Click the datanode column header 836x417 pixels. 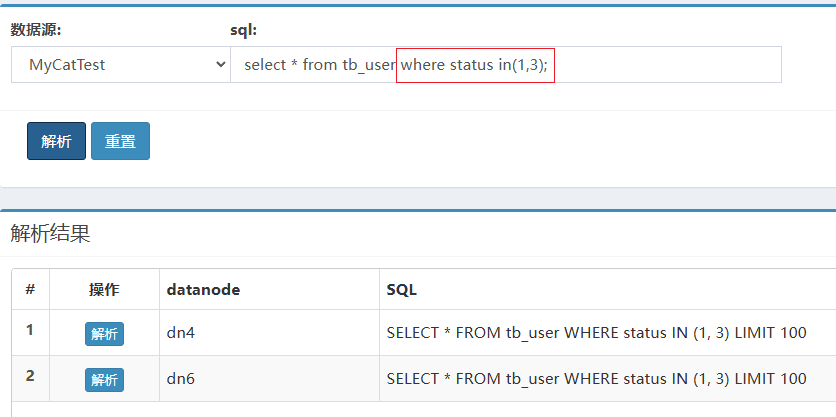tap(204, 289)
